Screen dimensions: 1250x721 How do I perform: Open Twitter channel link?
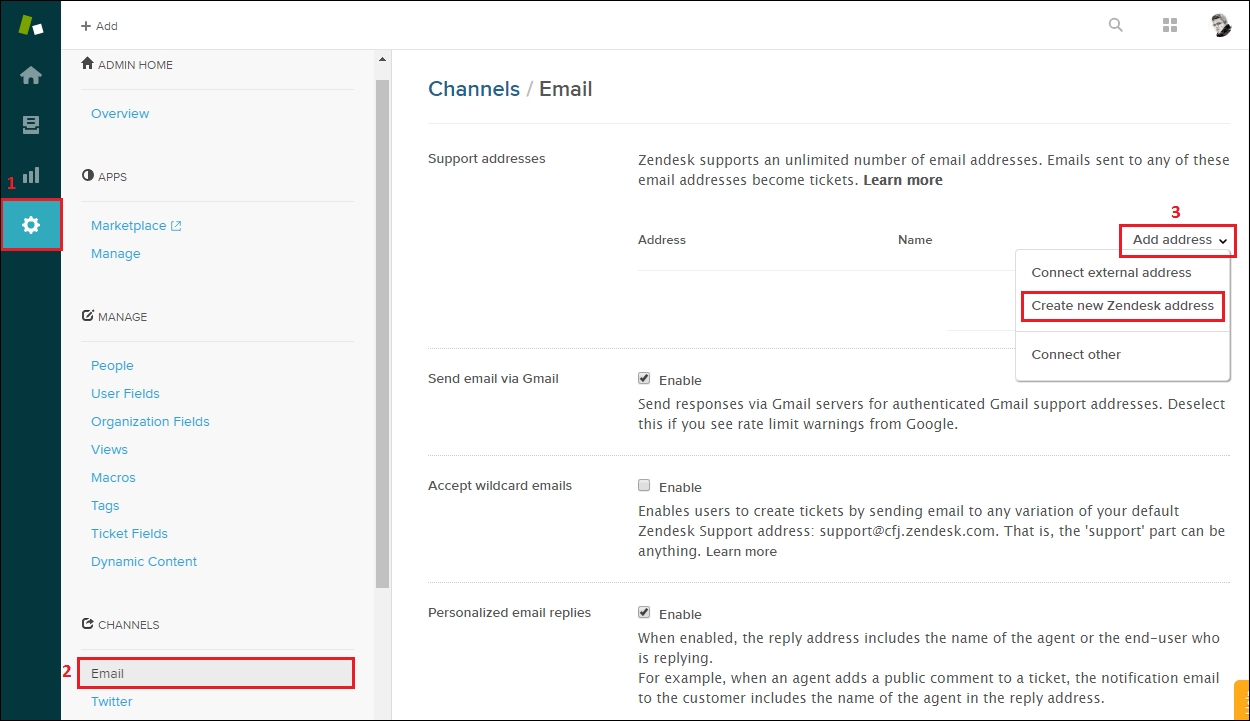(112, 701)
